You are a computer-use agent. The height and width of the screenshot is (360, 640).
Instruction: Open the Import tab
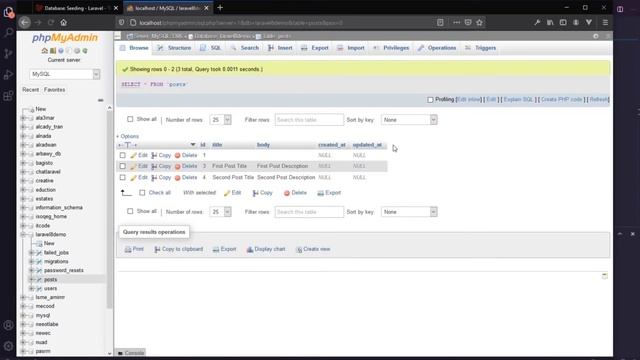pos(351,48)
